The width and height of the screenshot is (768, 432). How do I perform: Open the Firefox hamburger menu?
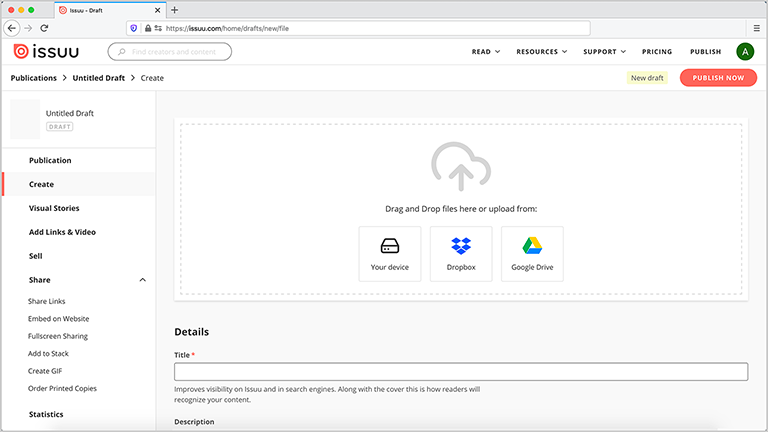click(x=756, y=29)
